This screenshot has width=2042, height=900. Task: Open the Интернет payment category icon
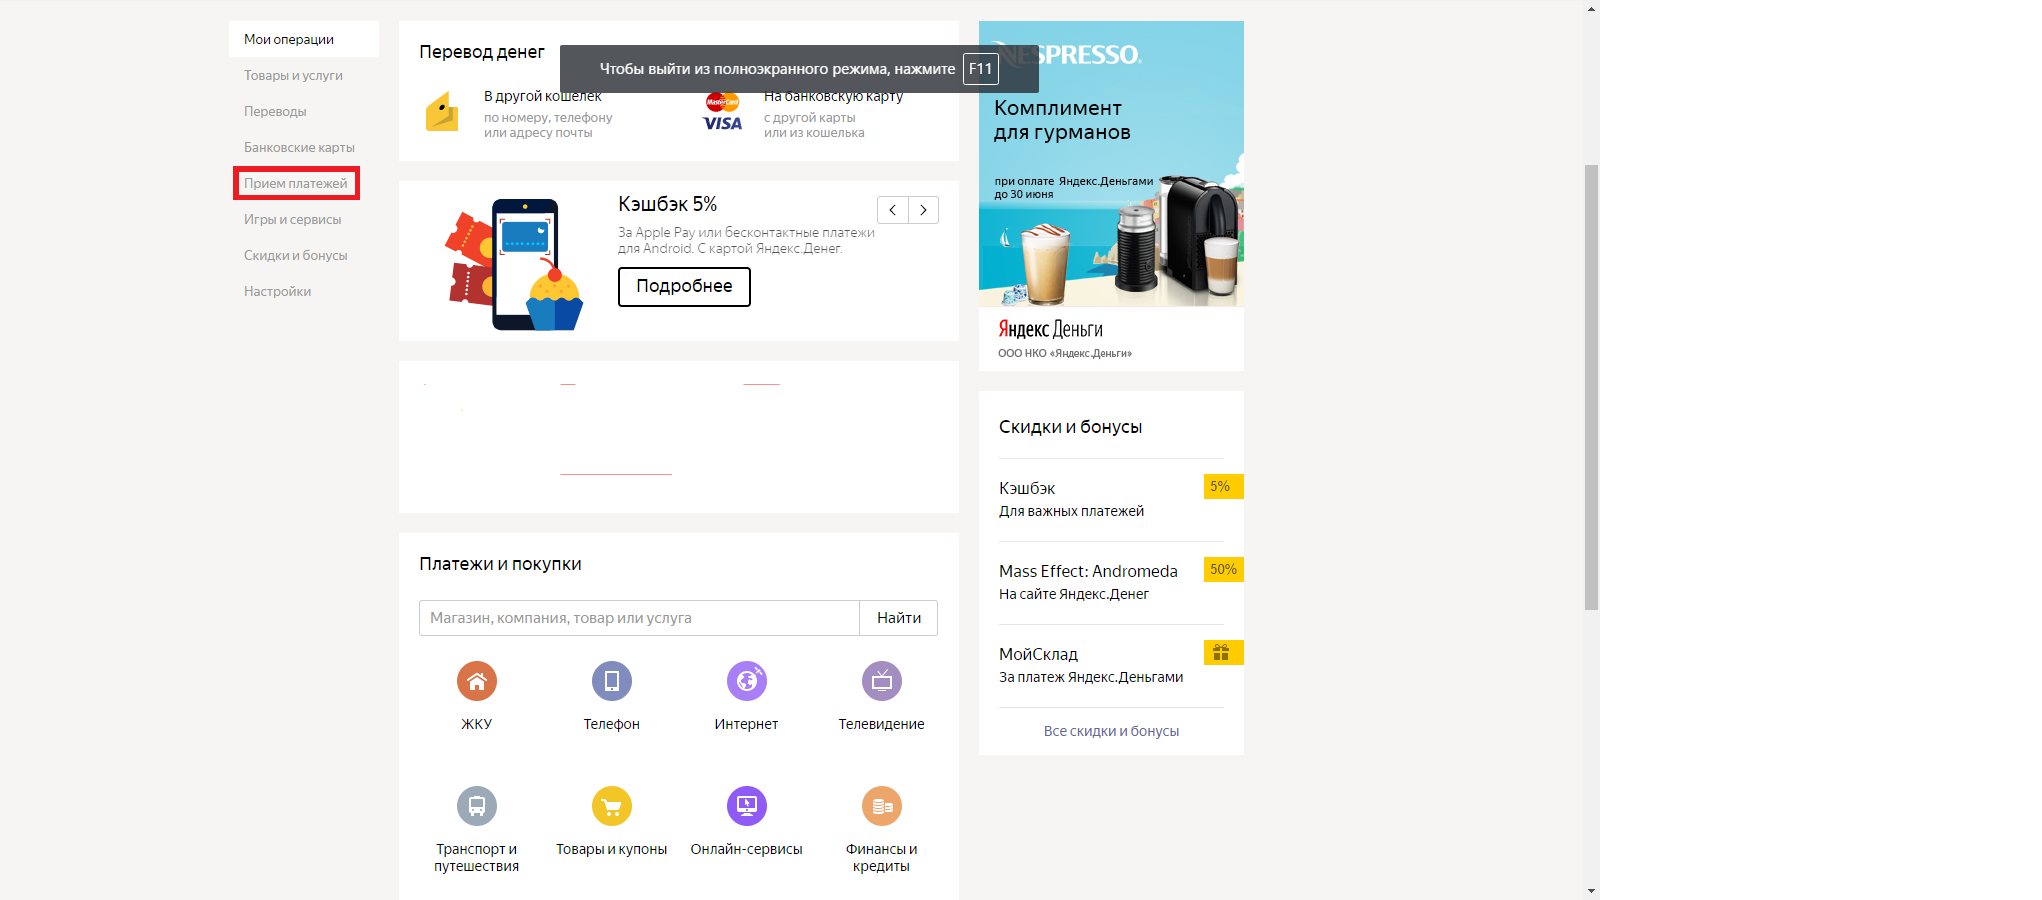pos(747,681)
